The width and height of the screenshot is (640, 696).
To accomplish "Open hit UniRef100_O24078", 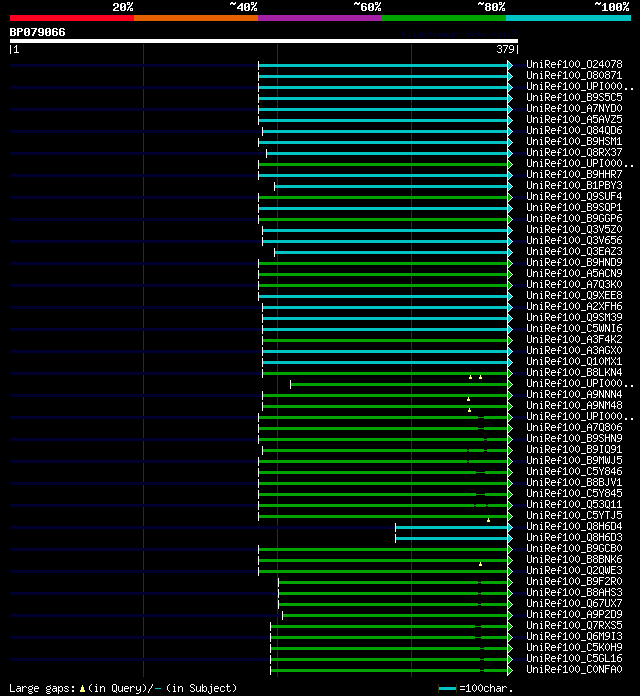I will (x=574, y=64).
